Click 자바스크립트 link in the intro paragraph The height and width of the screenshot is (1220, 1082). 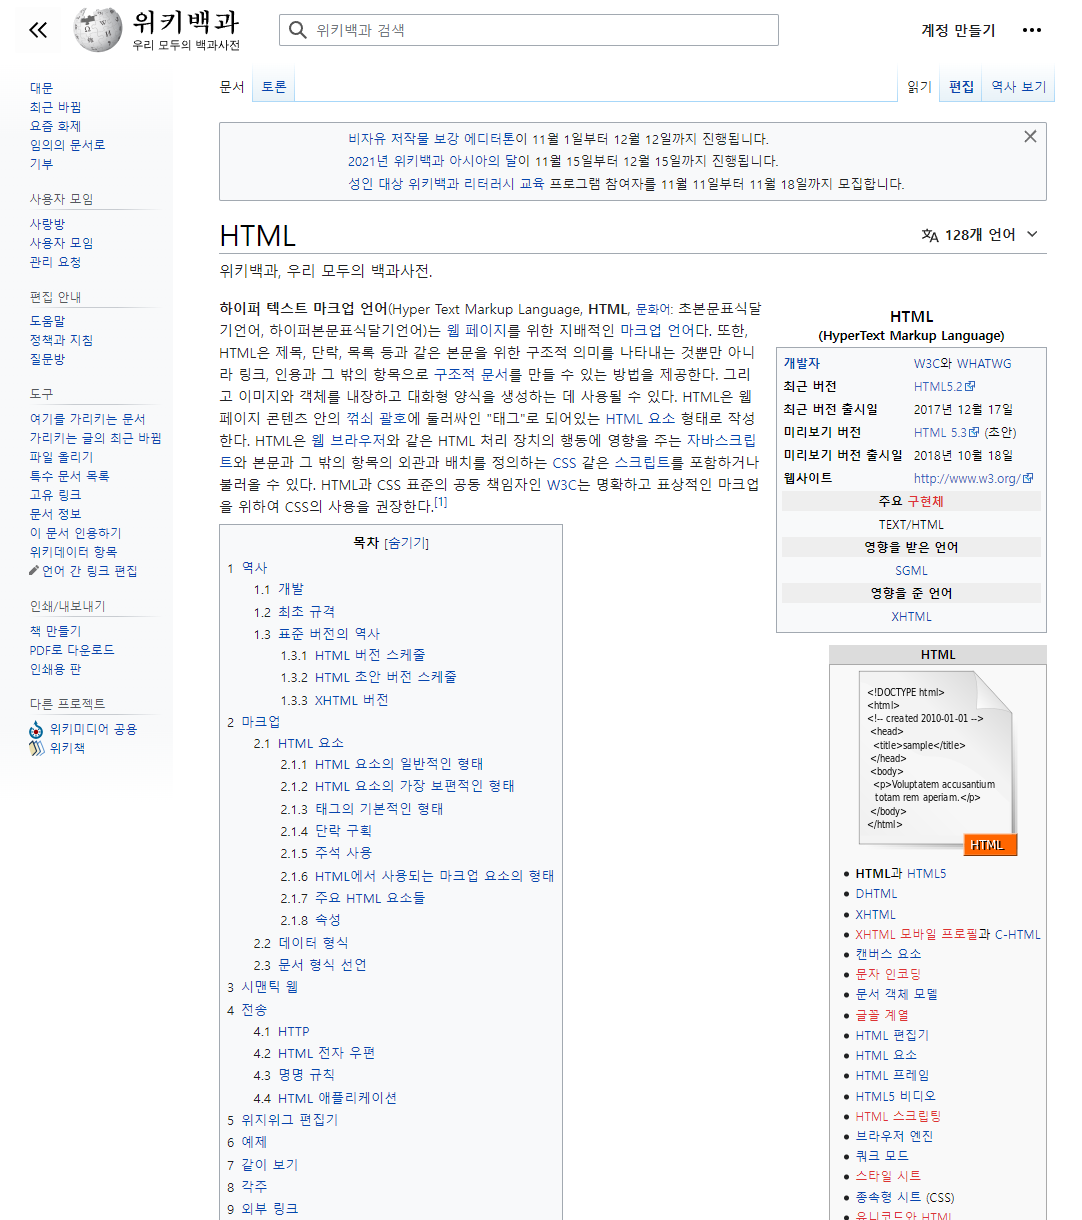(x=720, y=440)
